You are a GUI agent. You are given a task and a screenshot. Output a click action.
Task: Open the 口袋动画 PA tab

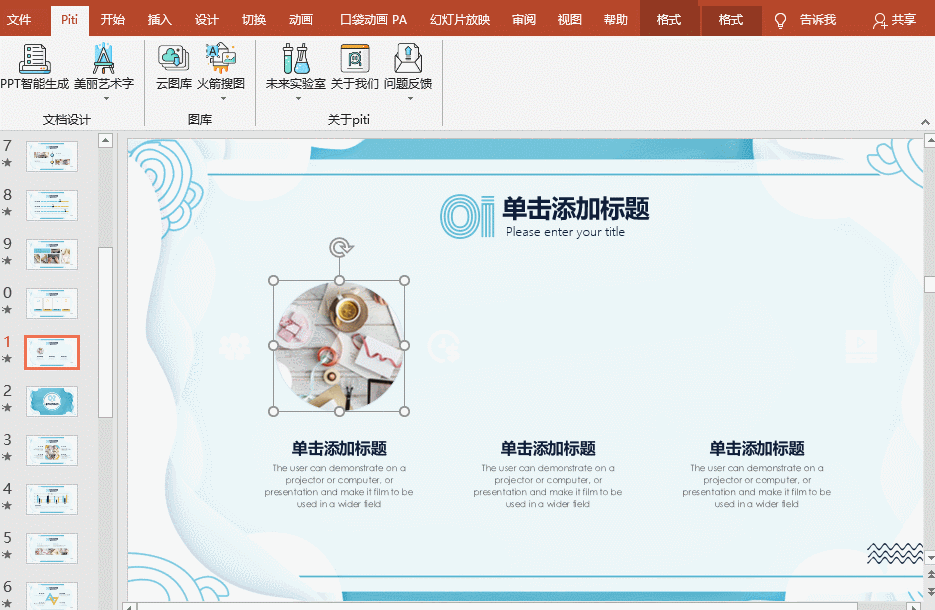tap(372, 19)
